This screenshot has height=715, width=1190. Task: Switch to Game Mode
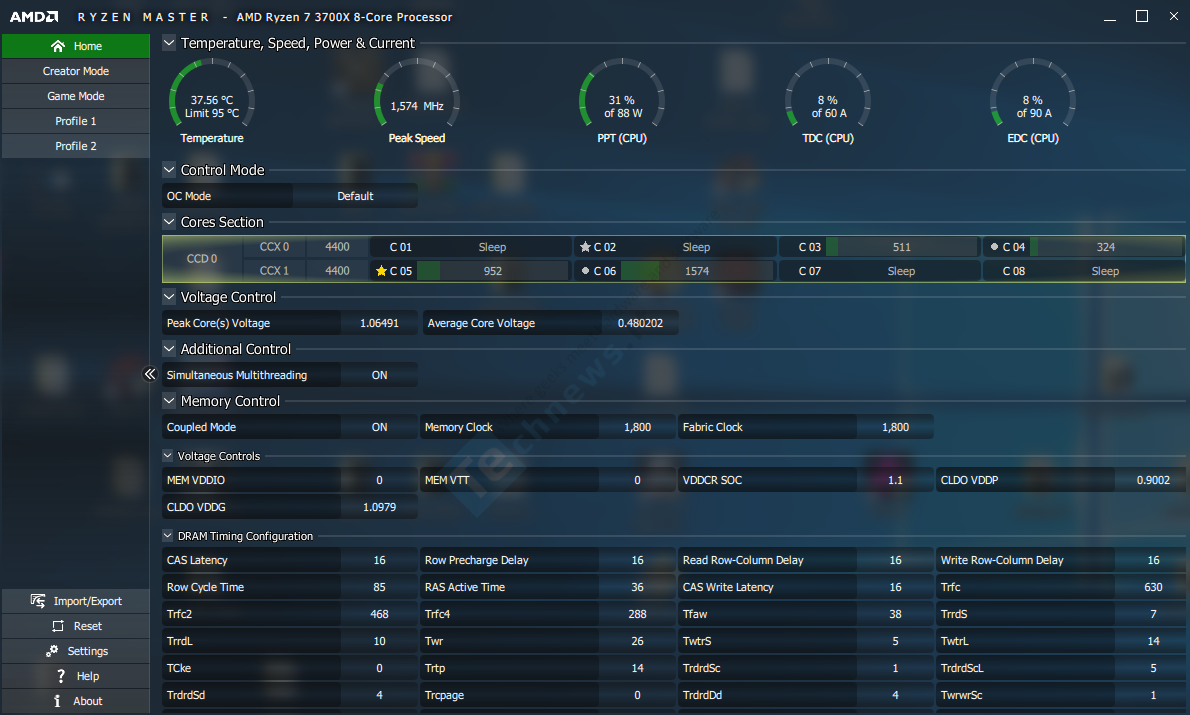coord(76,96)
